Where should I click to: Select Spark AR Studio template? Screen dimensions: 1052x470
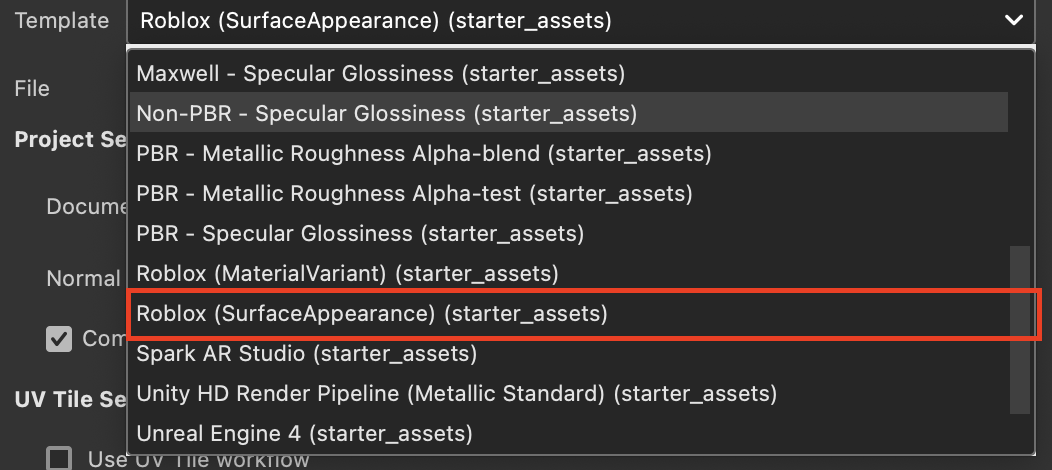306,353
